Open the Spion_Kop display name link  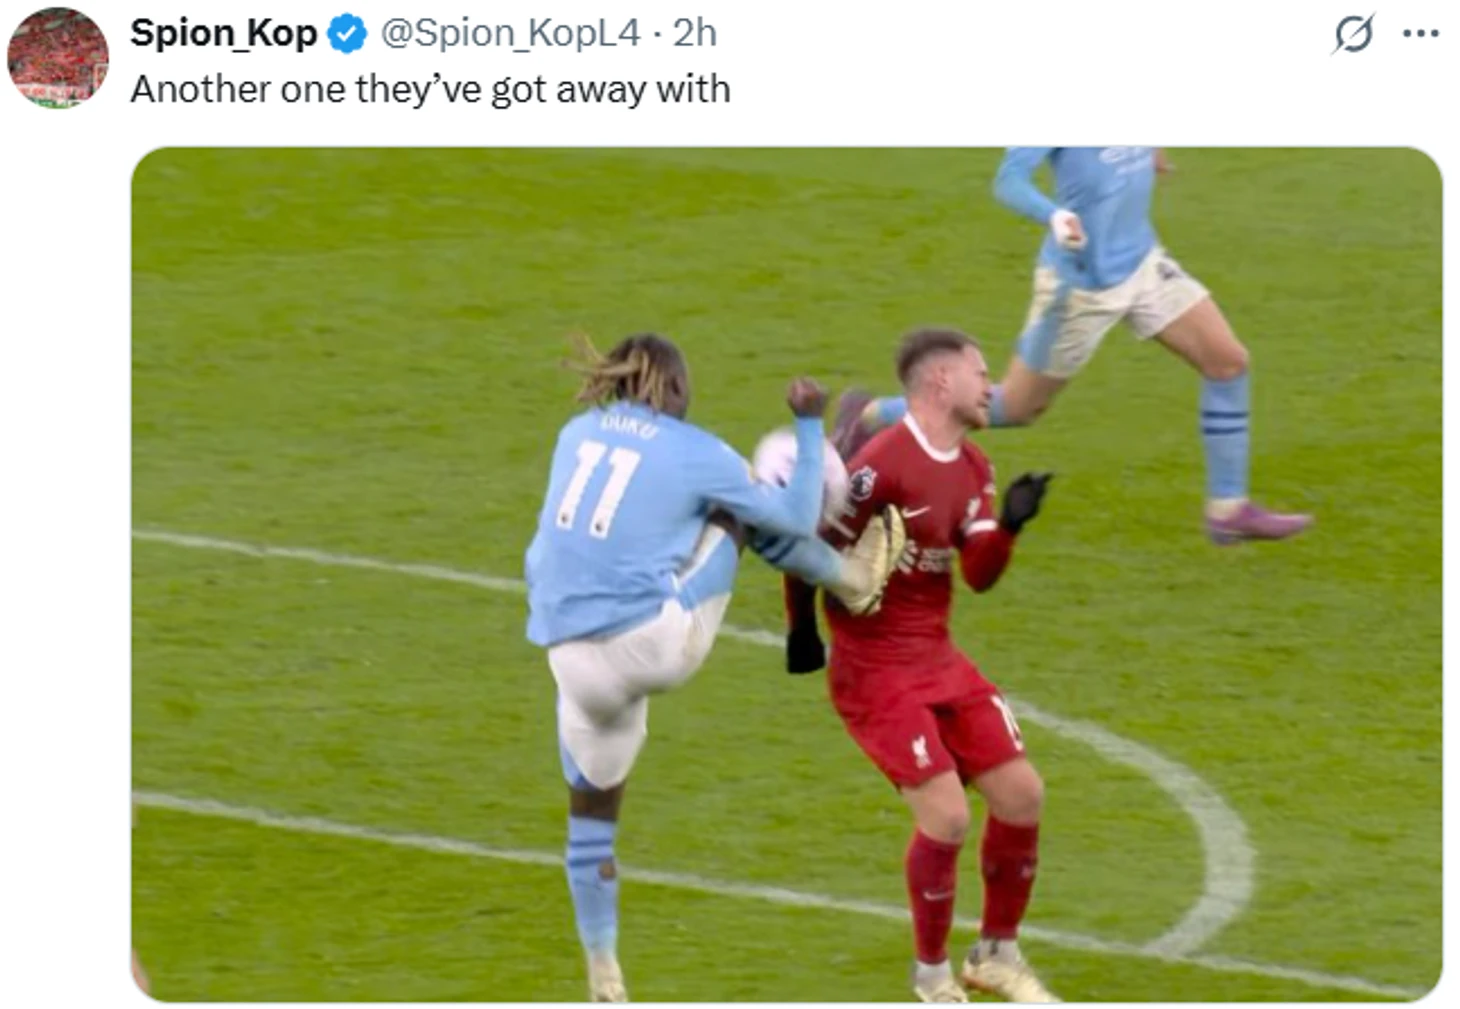(223, 33)
